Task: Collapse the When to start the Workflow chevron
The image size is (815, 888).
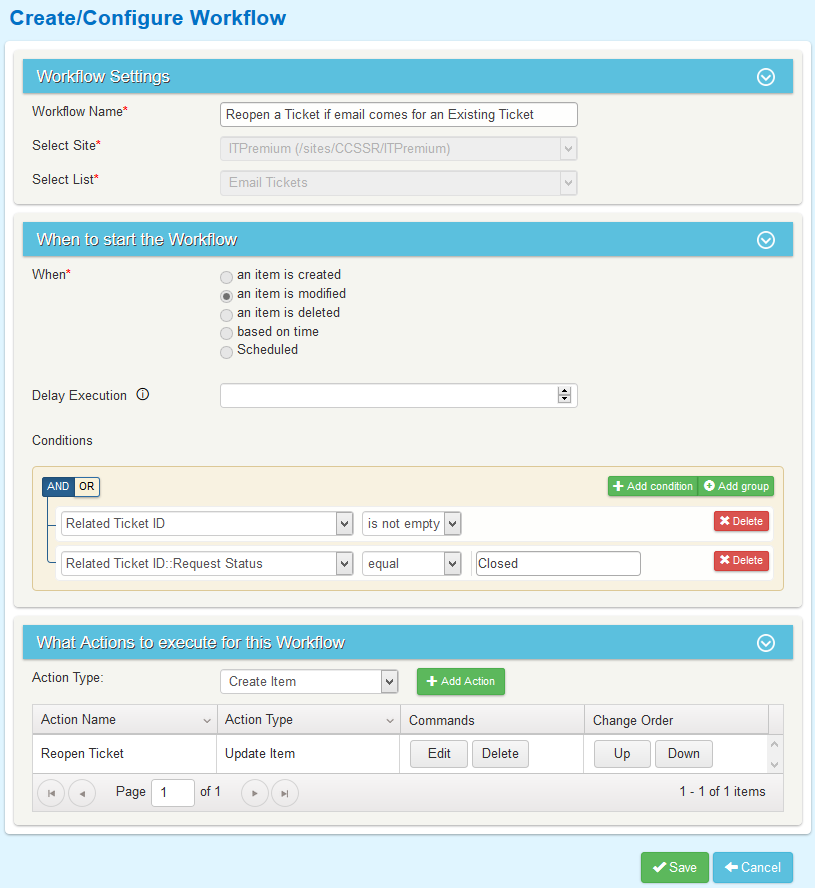Action: [x=766, y=240]
